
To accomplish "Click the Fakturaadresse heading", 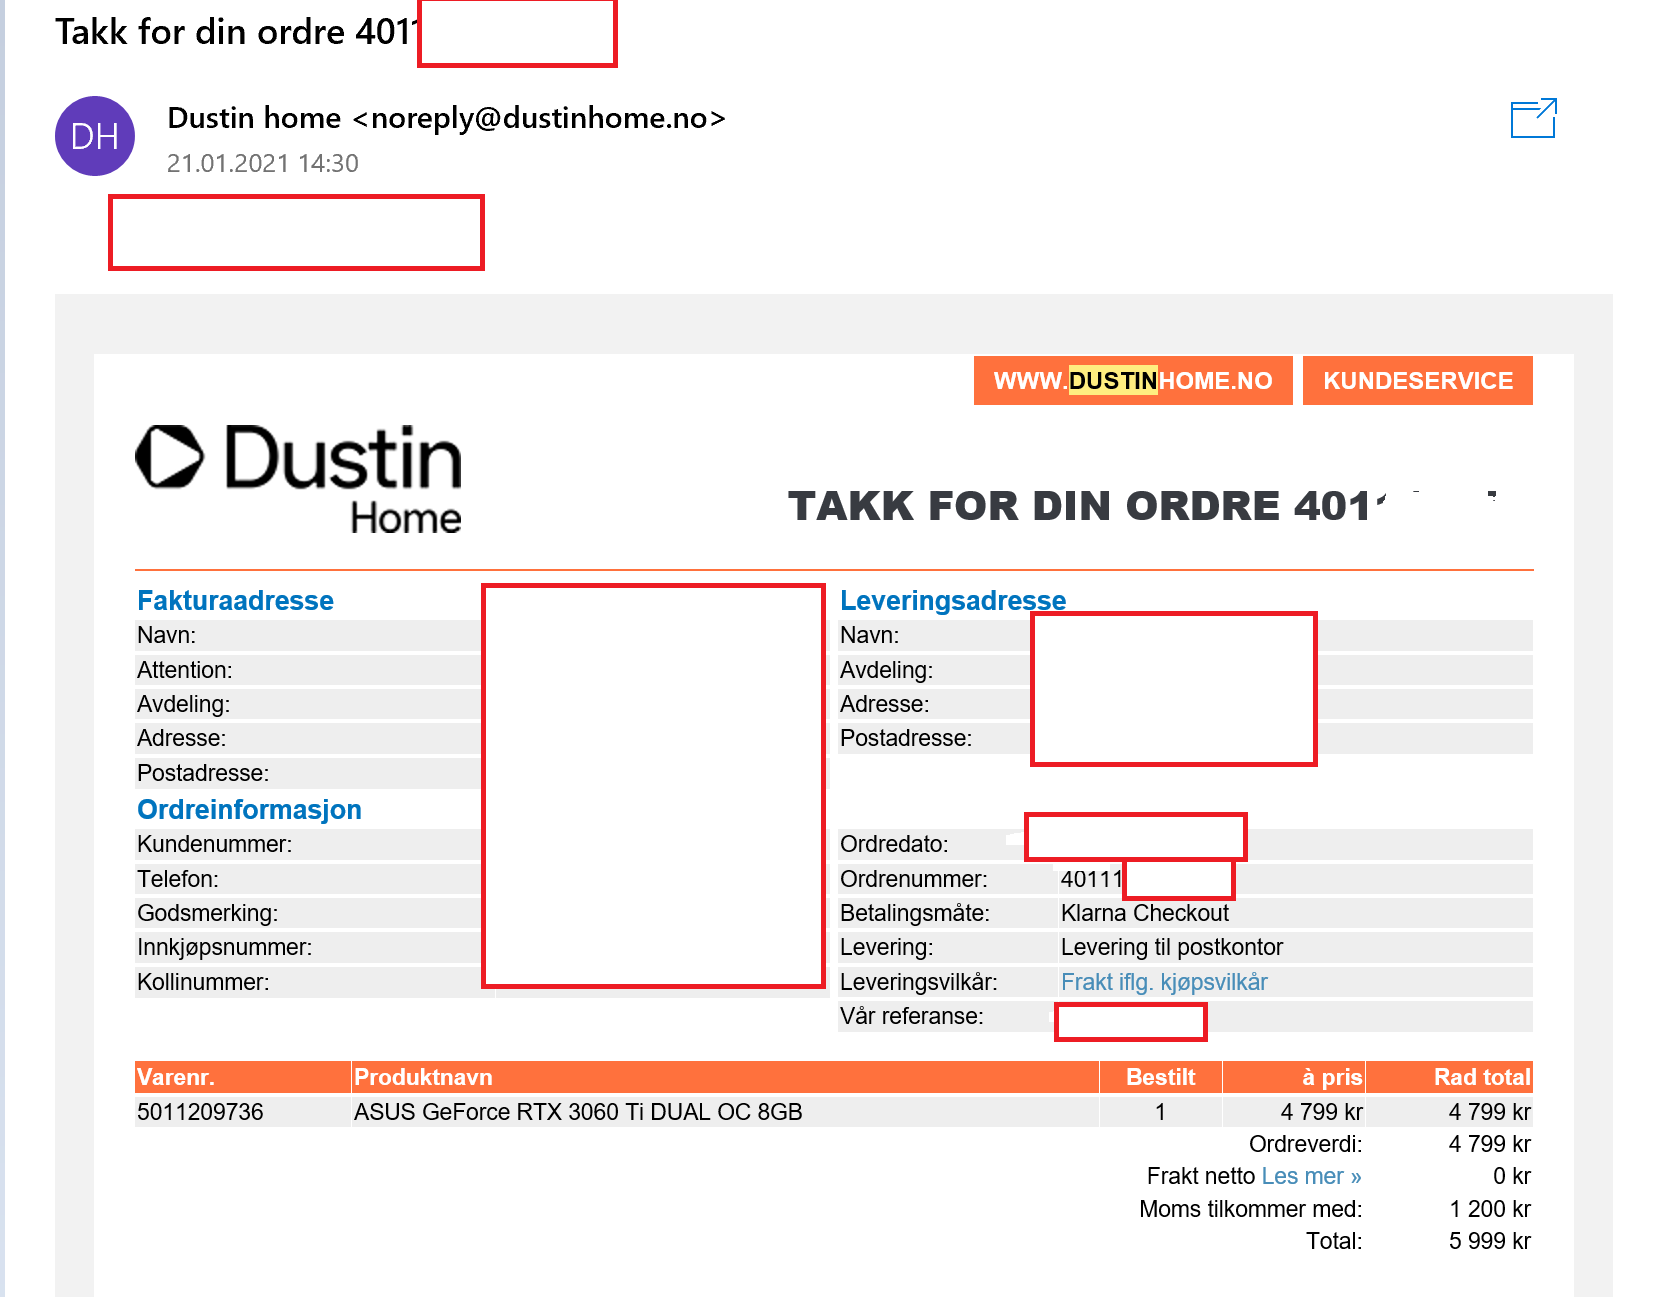I will click(x=235, y=600).
